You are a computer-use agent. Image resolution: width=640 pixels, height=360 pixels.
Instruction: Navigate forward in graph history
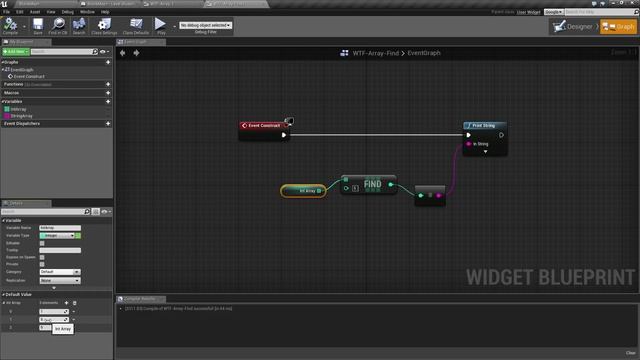point(136,53)
